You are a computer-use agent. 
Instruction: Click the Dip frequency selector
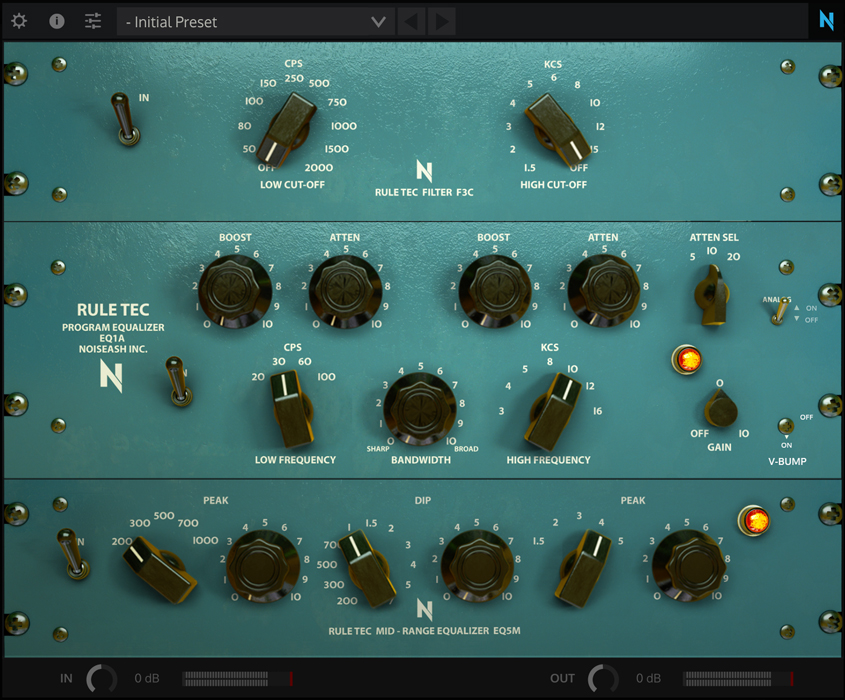tap(368, 569)
